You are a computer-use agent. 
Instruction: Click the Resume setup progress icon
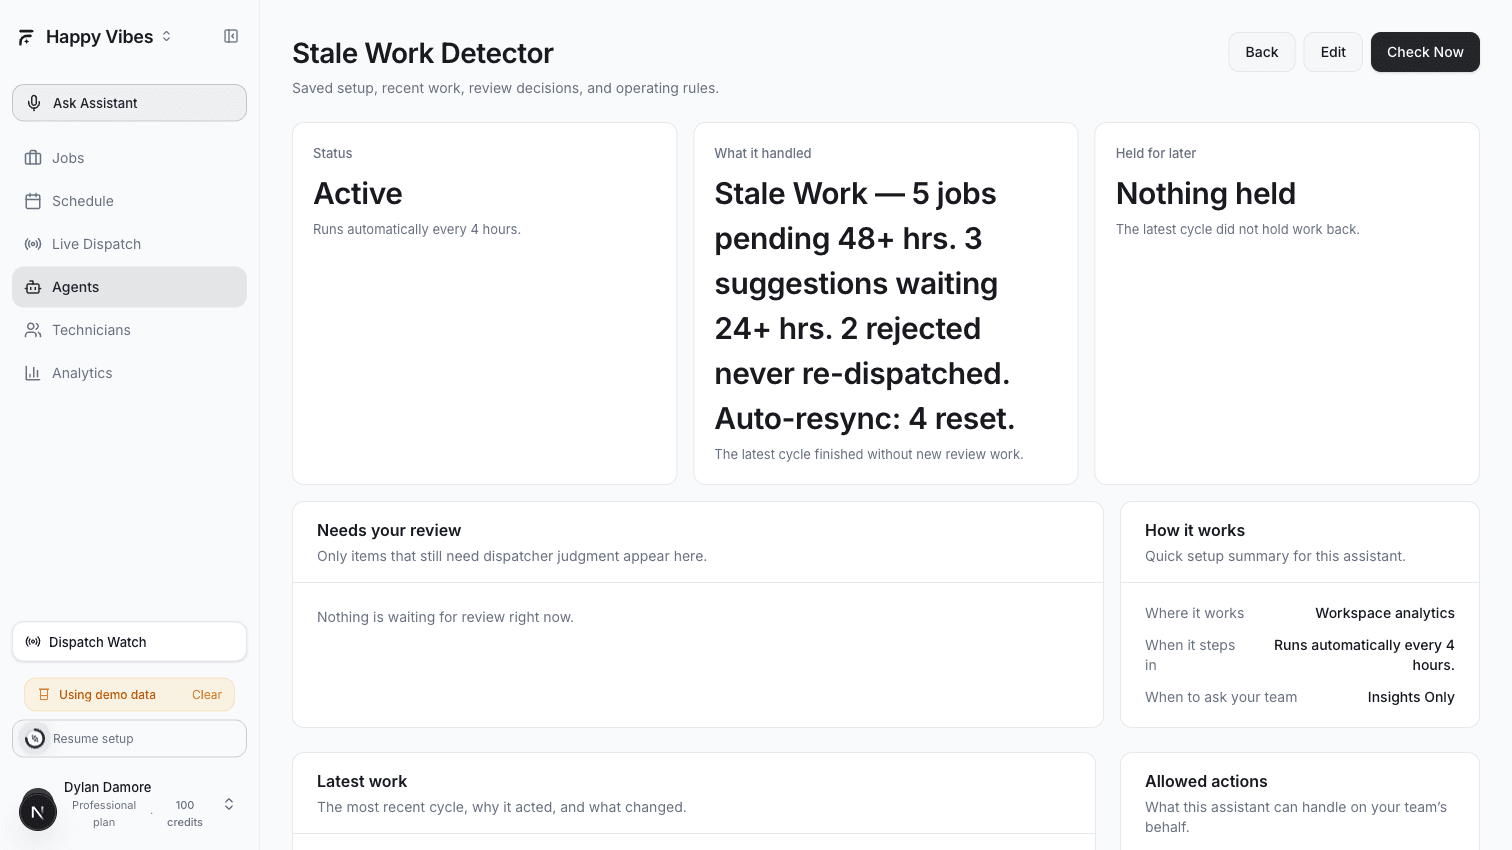34,738
